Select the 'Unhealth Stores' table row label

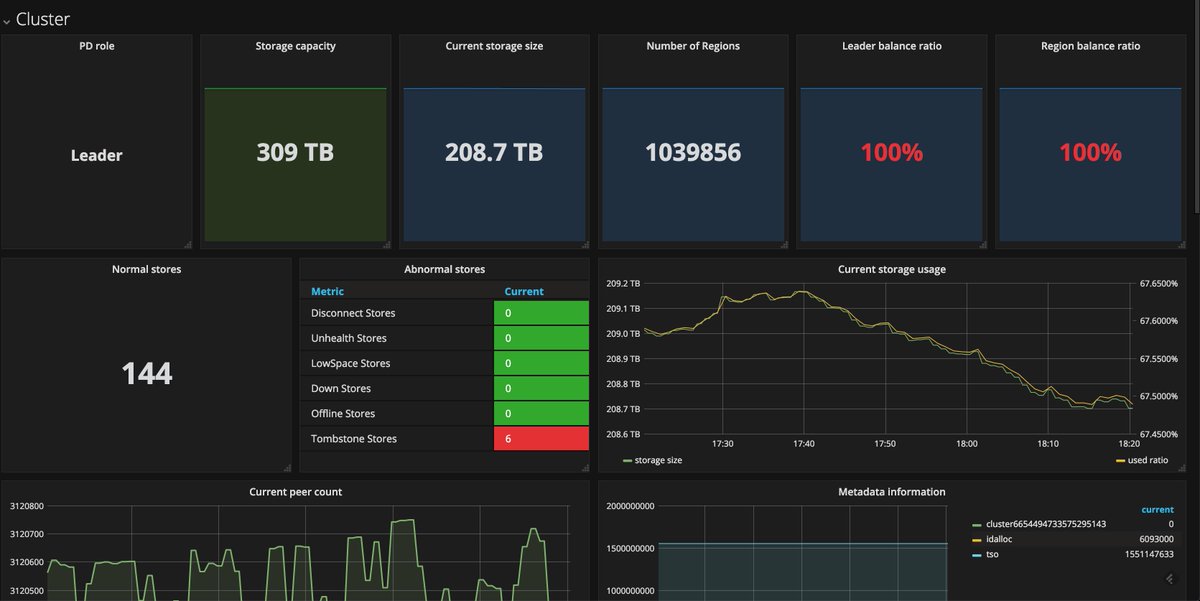click(349, 338)
